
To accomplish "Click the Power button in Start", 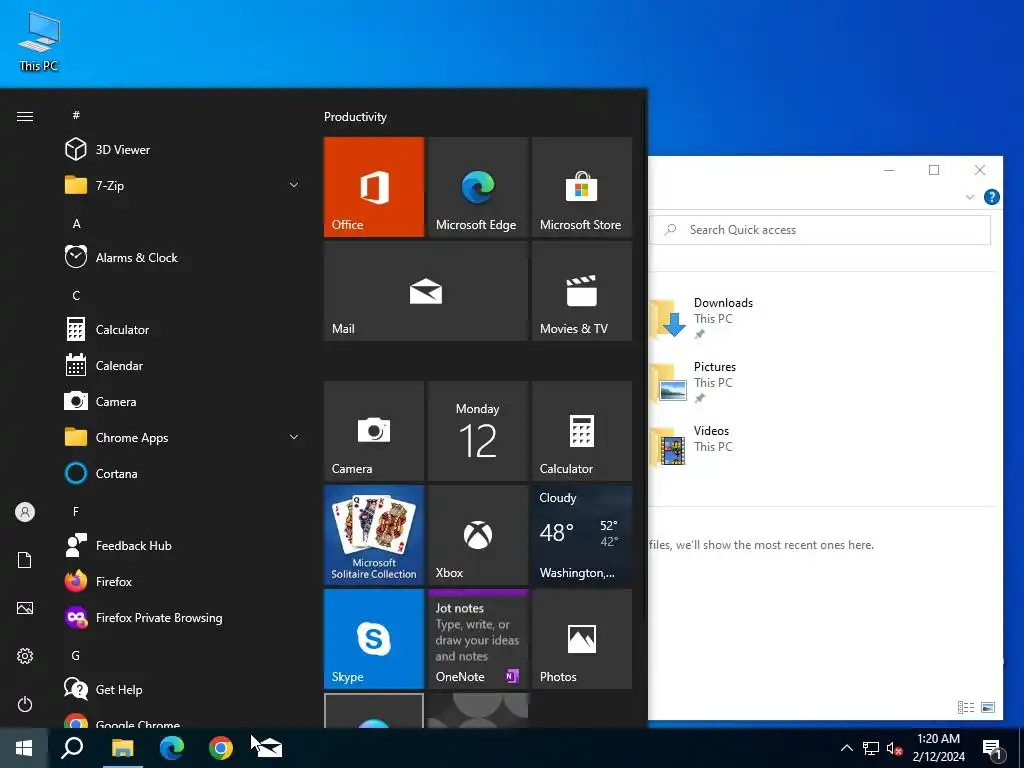I will coord(25,704).
